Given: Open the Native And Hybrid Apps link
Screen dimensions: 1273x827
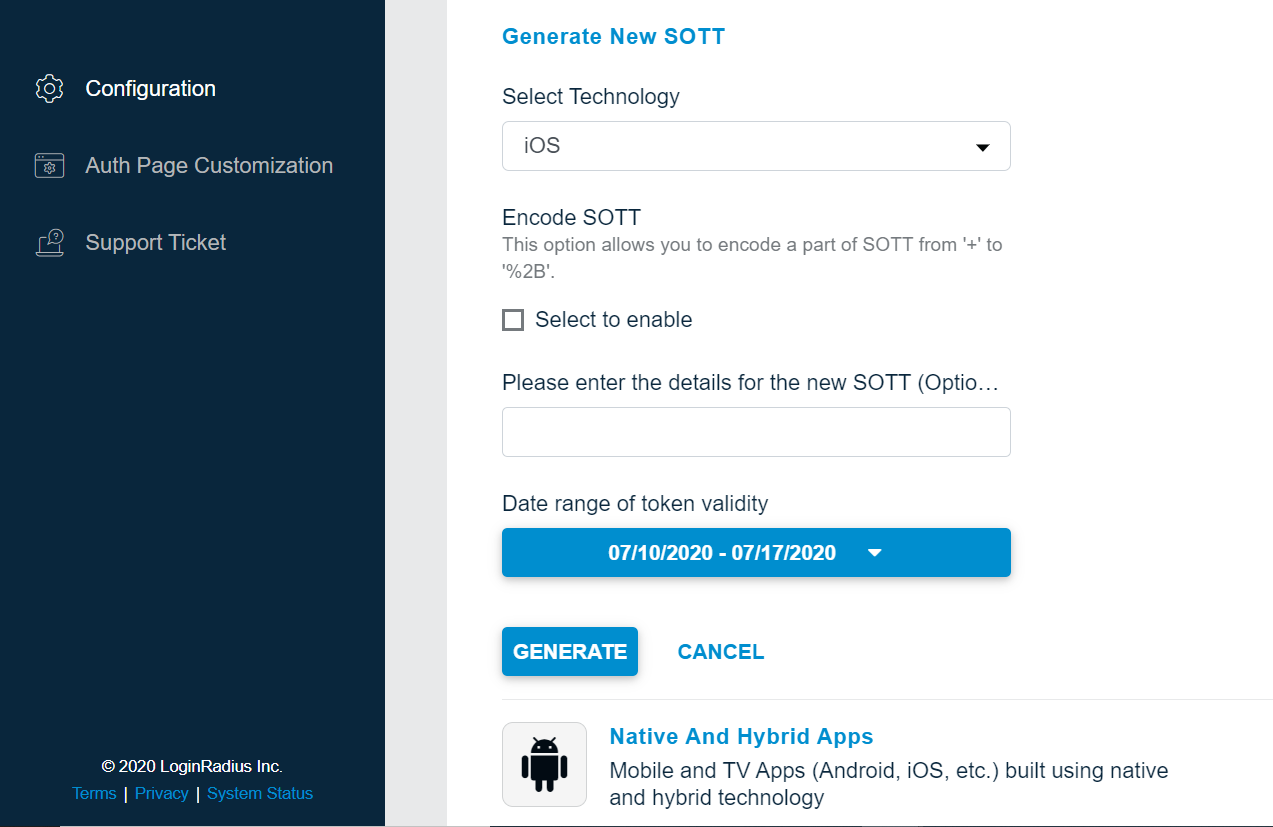Looking at the screenshot, I should pos(741,736).
